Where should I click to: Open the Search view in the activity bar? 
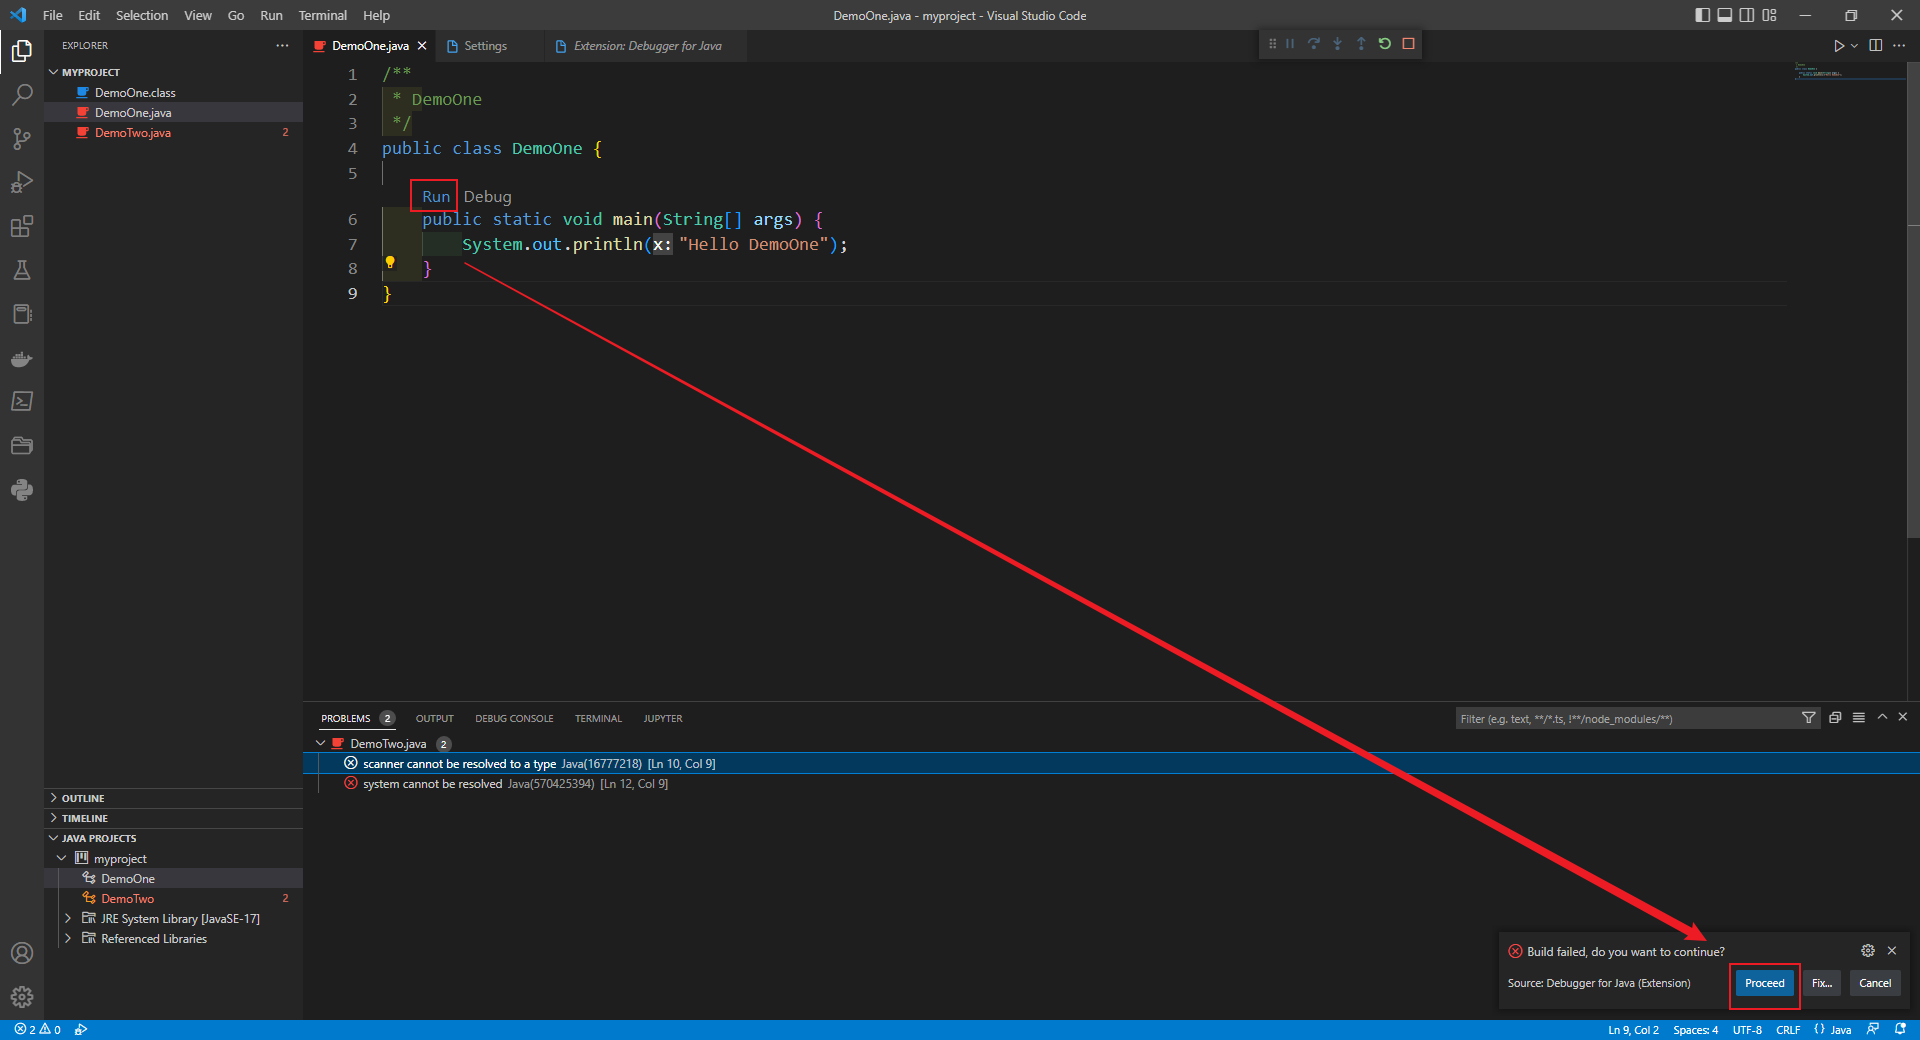[x=22, y=93]
